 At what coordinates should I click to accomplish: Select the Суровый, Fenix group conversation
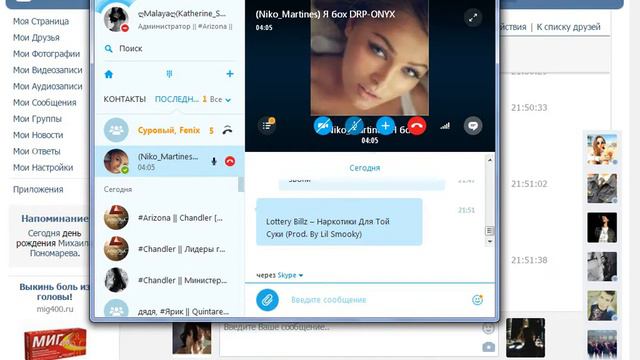170,130
